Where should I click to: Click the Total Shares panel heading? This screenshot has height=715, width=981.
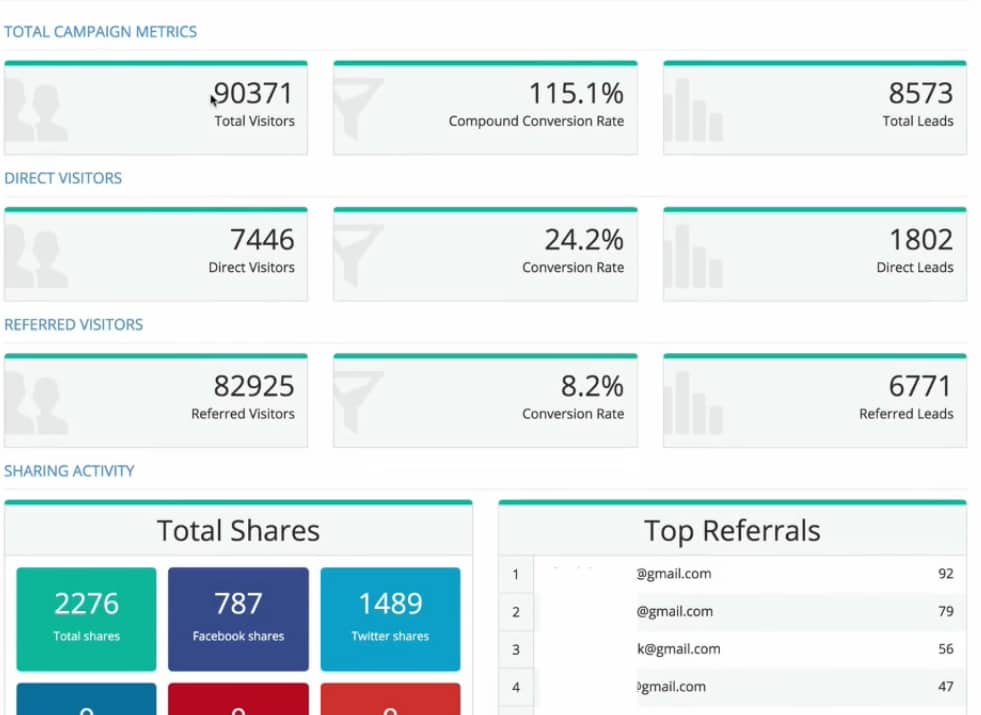pos(238,531)
